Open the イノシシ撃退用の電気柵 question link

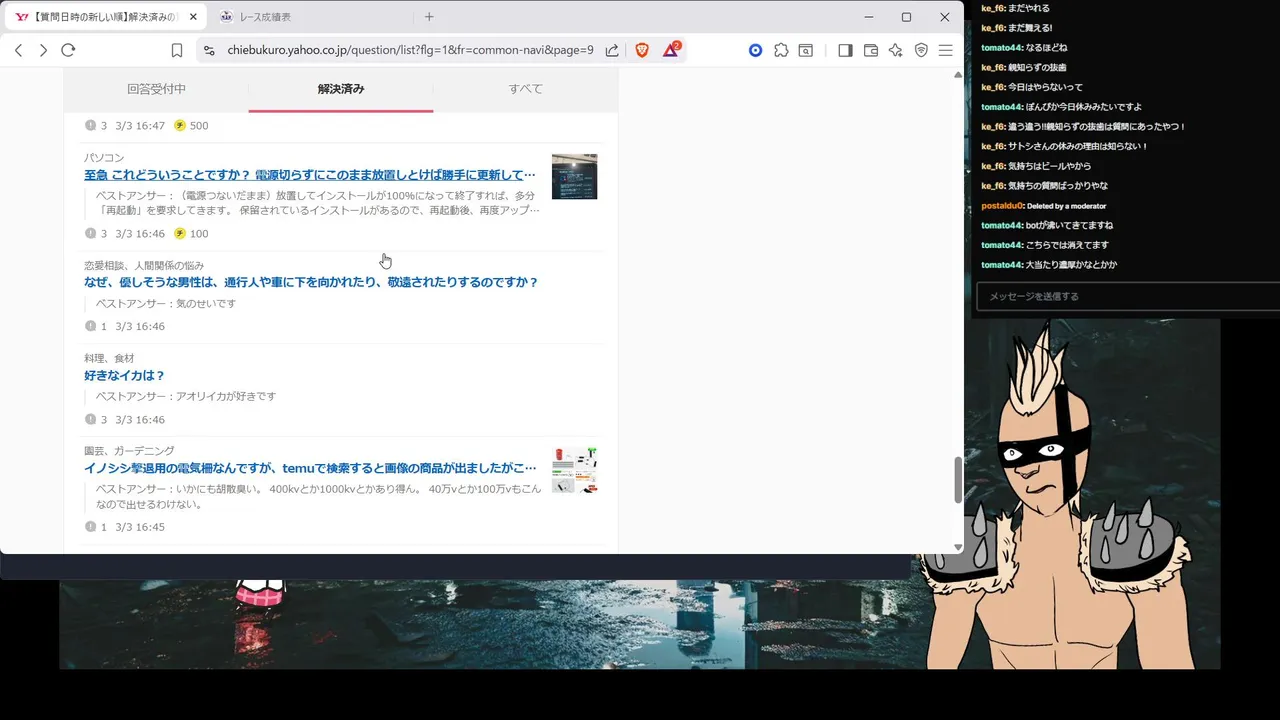(x=310, y=468)
